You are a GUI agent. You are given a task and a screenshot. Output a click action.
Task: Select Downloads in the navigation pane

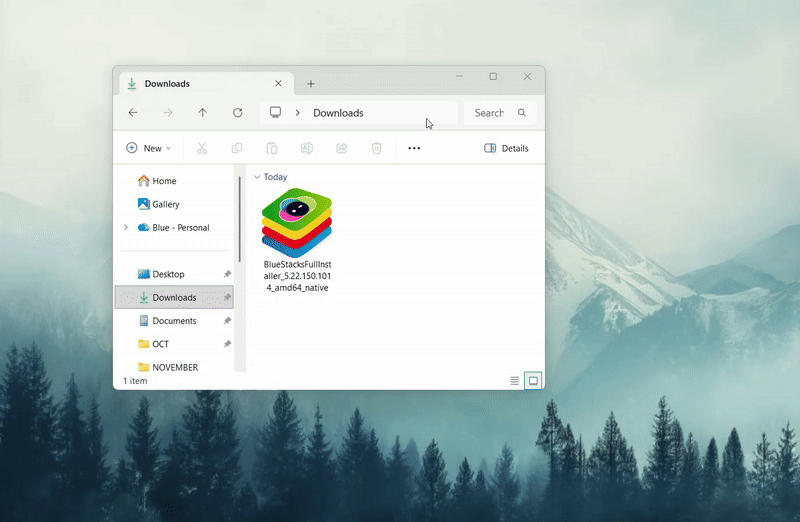point(174,297)
